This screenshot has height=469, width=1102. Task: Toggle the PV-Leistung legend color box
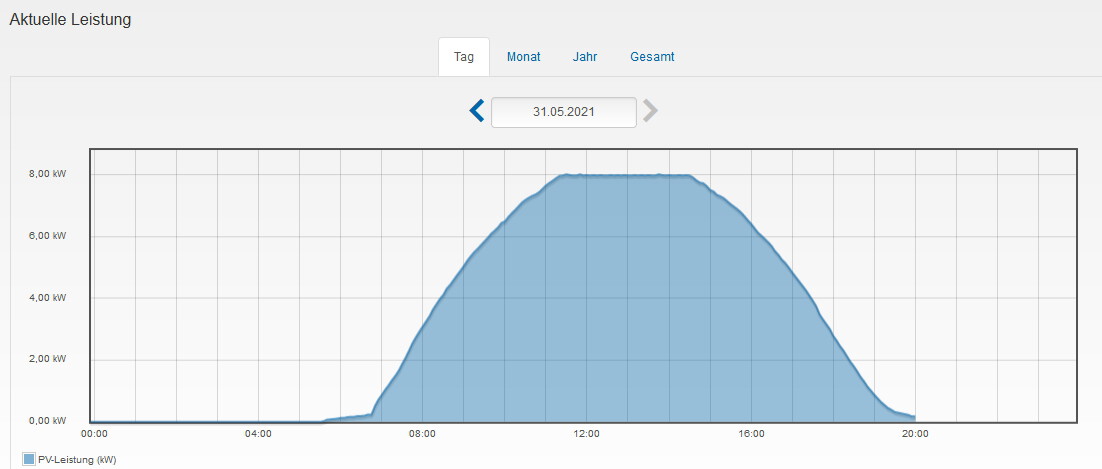[29, 459]
